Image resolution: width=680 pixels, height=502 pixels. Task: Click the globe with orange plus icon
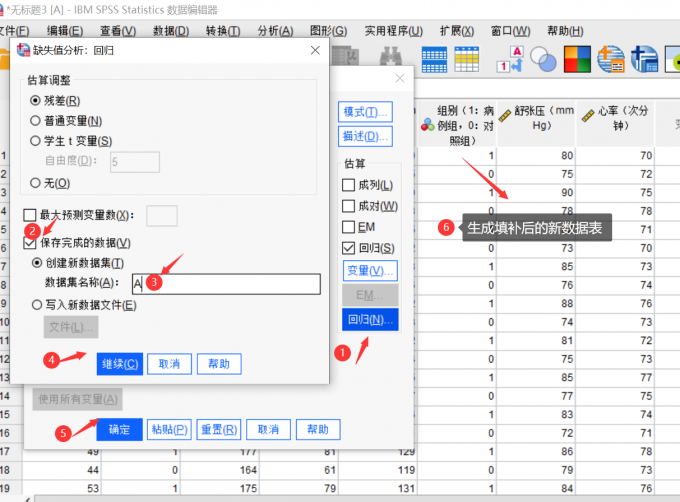tap(611, 59)
